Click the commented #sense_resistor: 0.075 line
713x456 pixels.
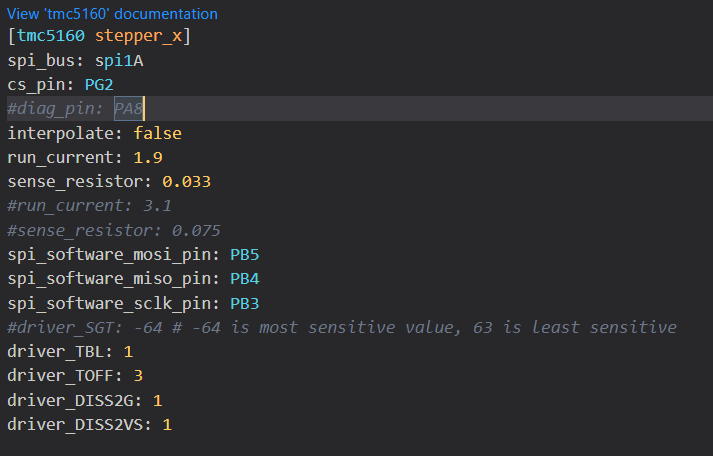(114, 230)
